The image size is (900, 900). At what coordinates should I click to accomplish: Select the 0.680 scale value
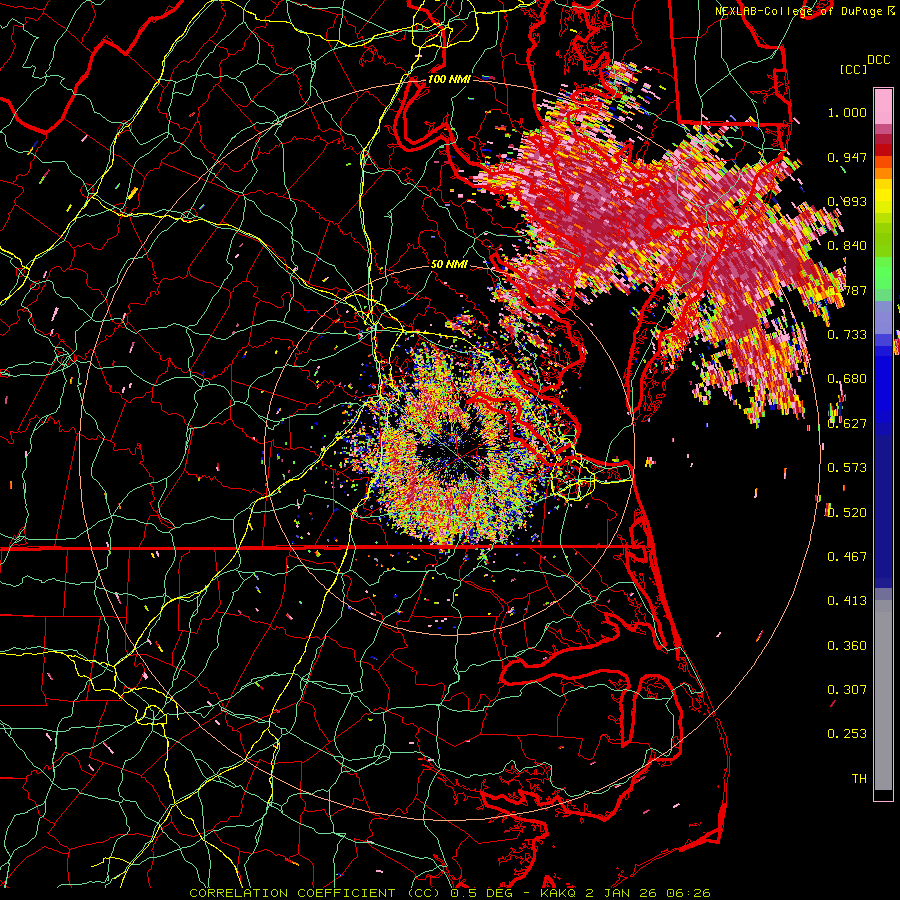(847, 379)
